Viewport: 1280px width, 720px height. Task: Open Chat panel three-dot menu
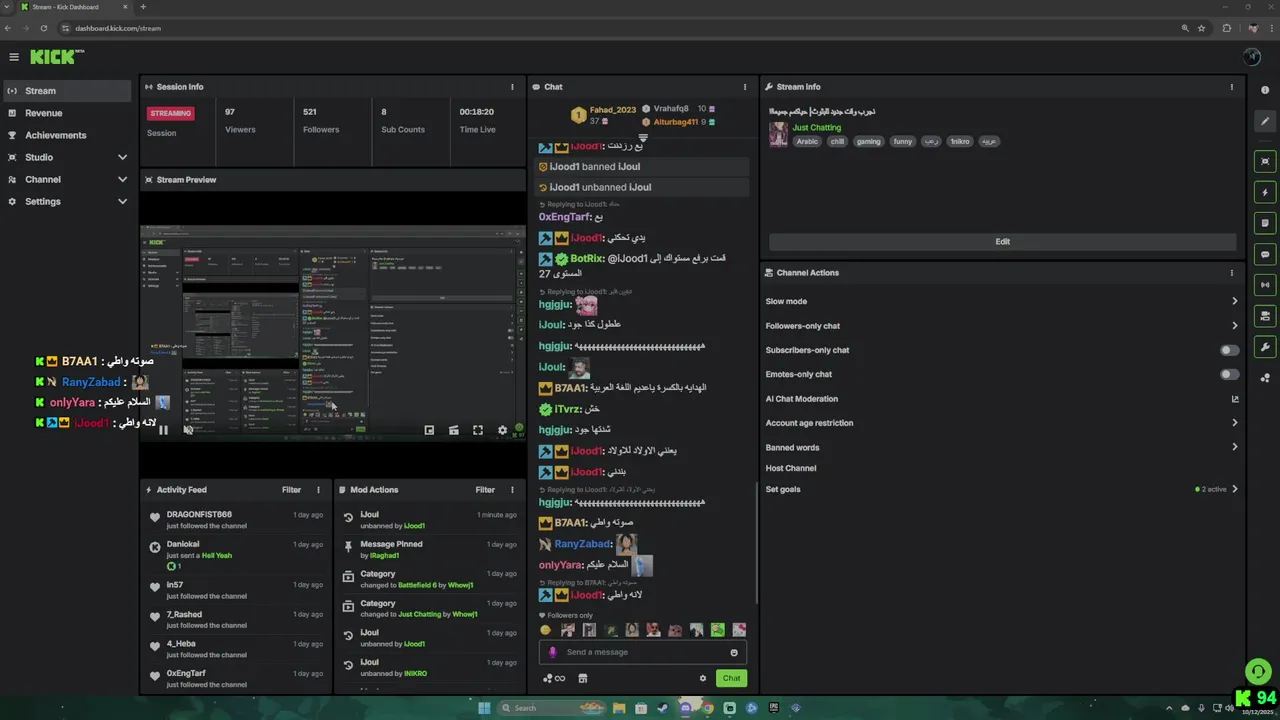pos(744,87)
